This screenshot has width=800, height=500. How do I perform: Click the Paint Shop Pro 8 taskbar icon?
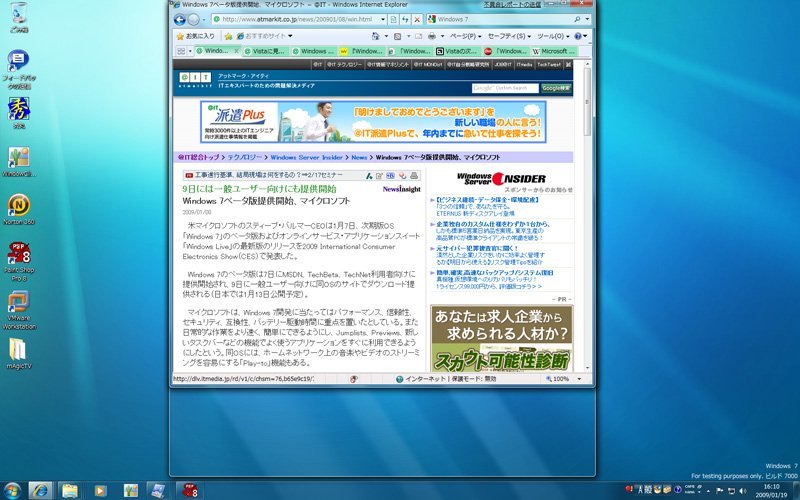189,491
